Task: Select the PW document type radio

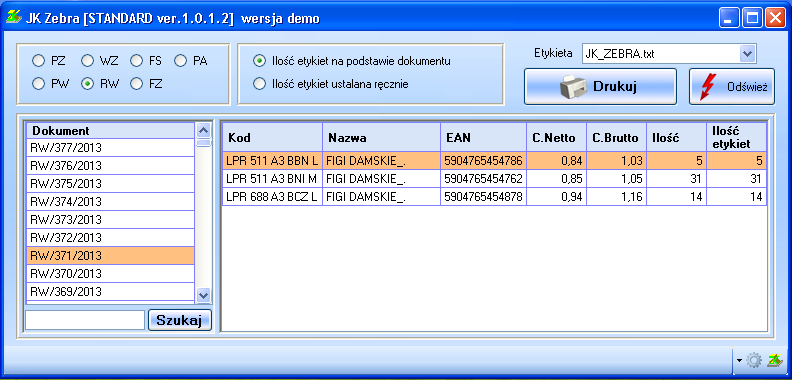Action: click(38, 84)
